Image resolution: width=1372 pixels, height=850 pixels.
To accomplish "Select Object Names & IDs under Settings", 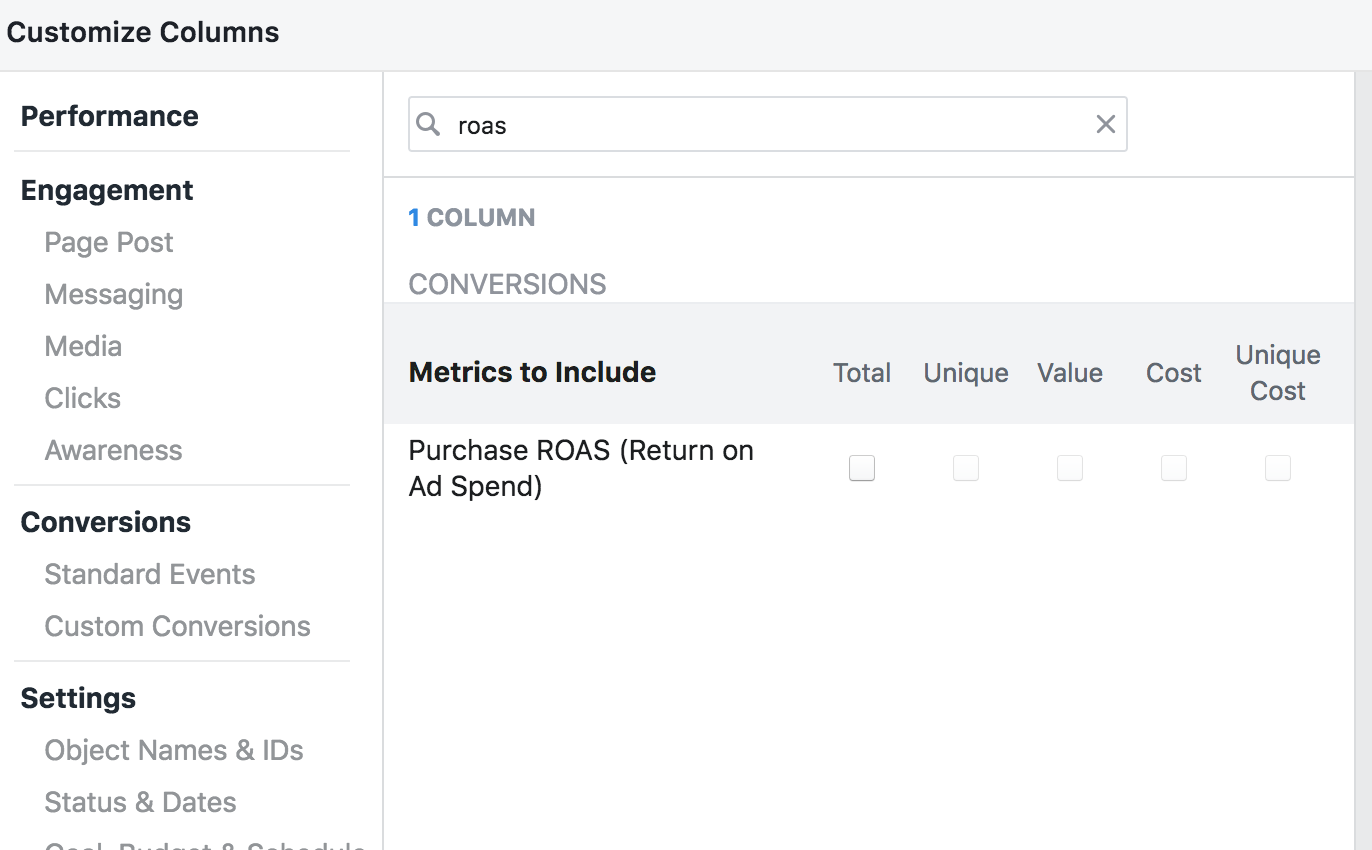I will pyautogui.click(x=173, y=750).
